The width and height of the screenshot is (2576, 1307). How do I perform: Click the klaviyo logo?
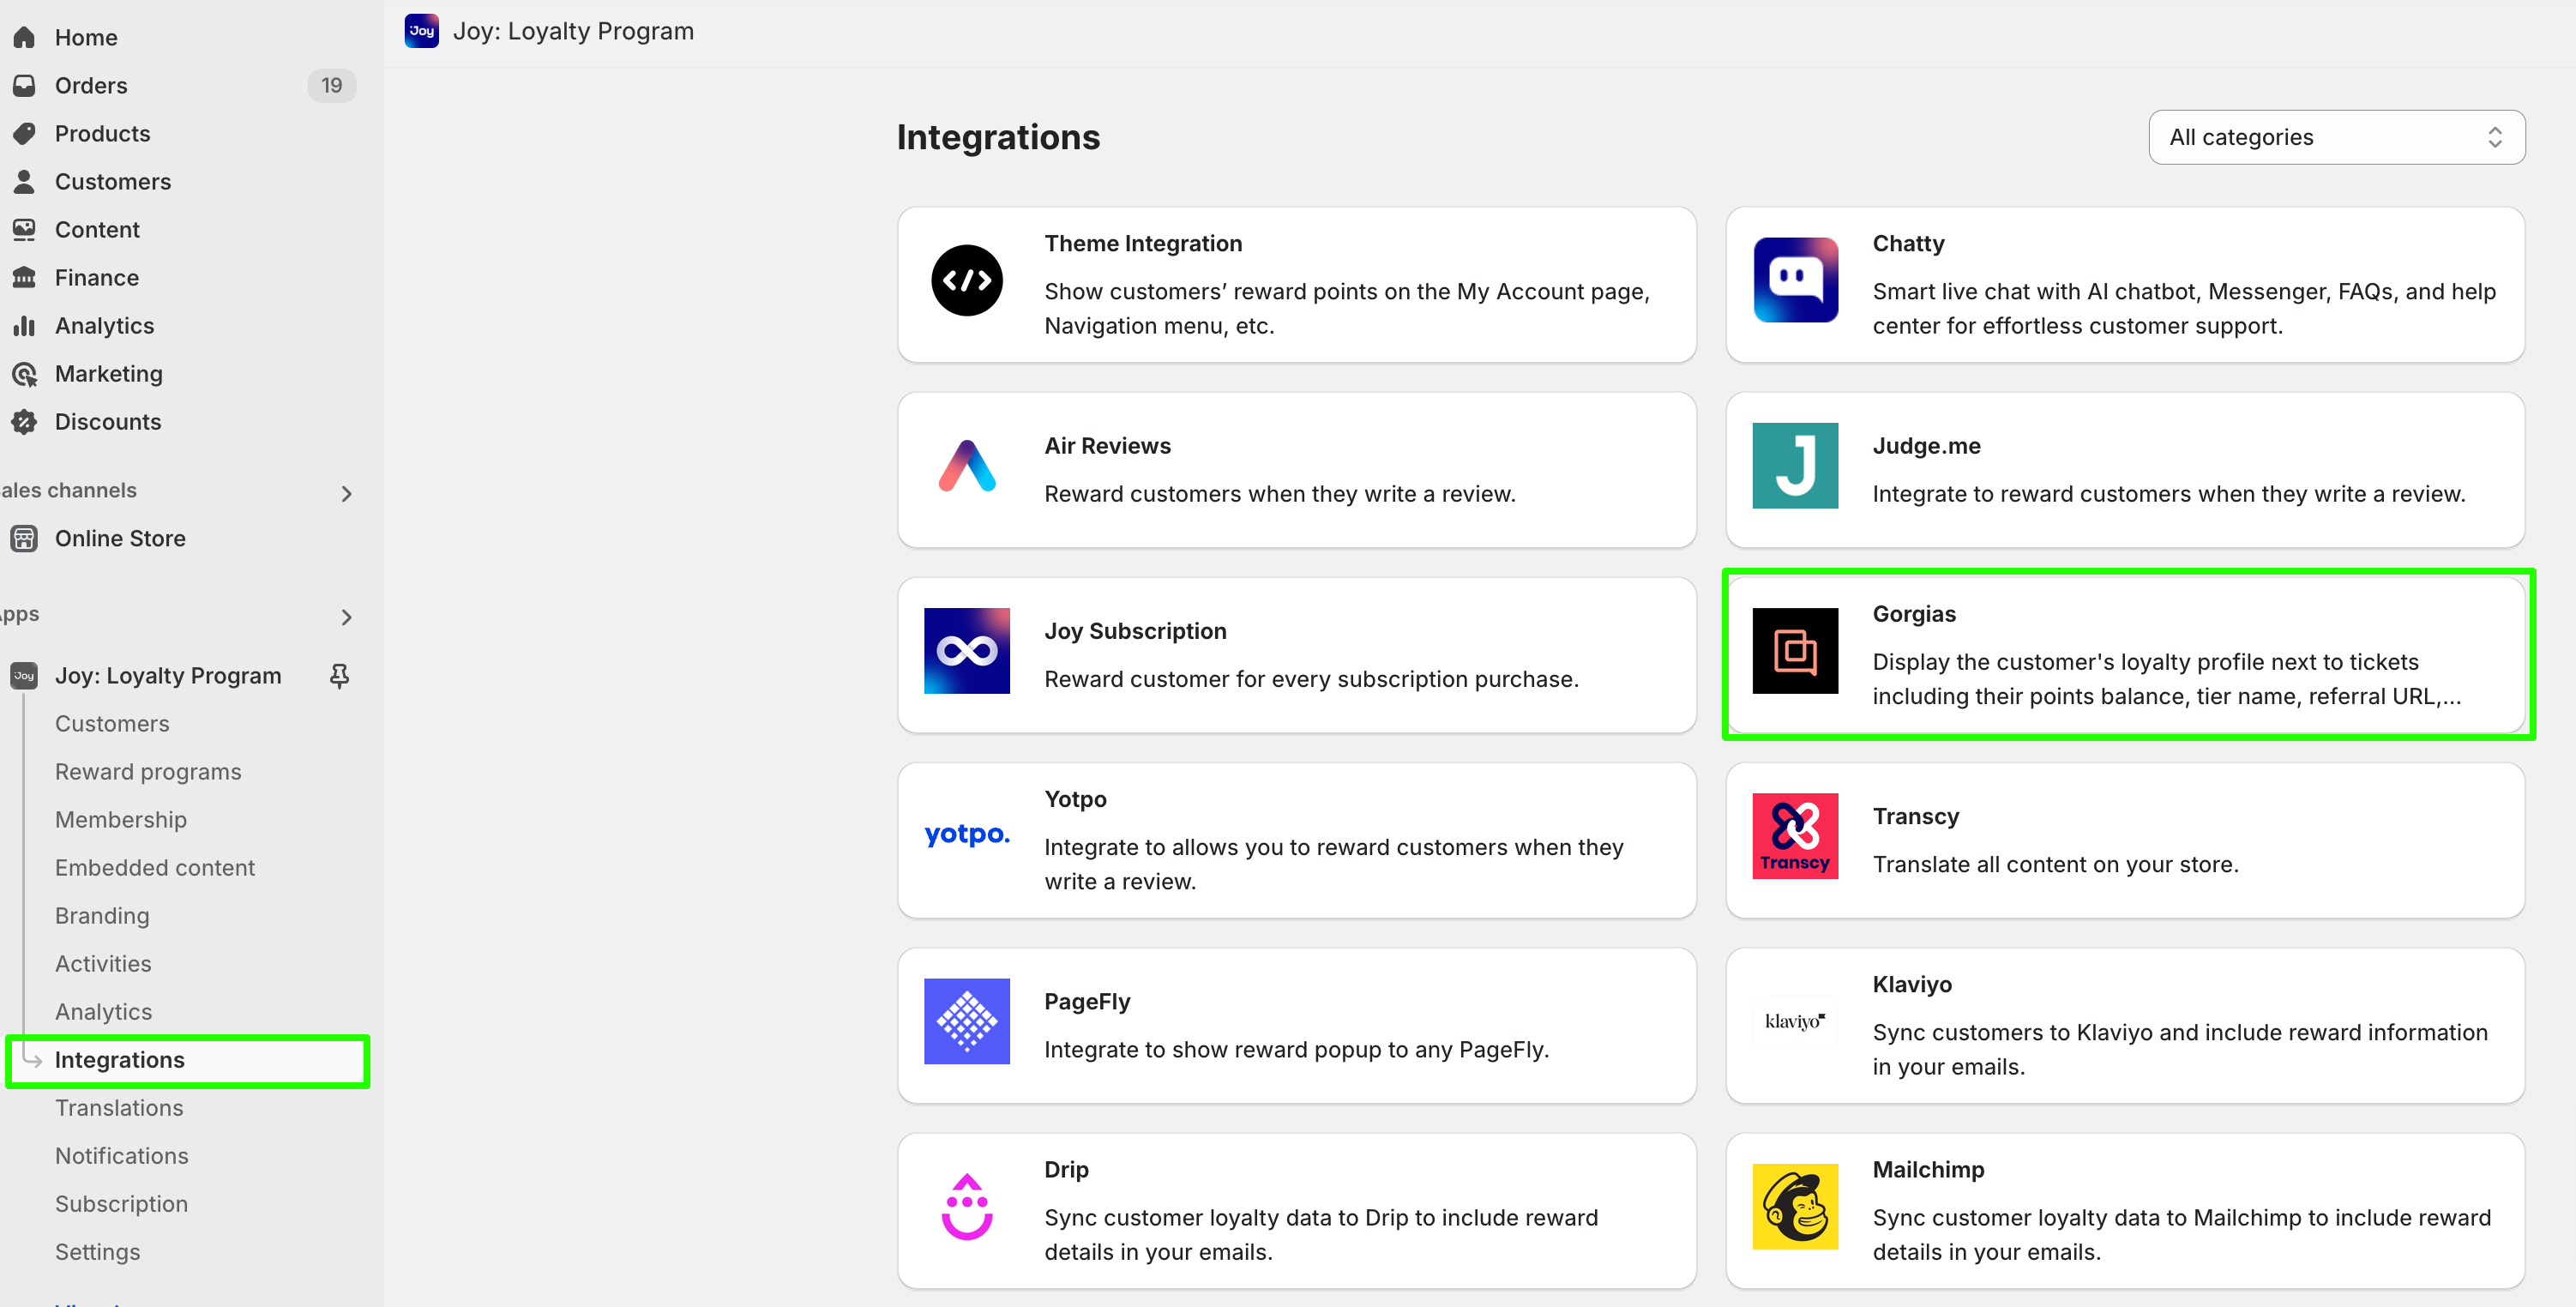coord(1795,1021)
